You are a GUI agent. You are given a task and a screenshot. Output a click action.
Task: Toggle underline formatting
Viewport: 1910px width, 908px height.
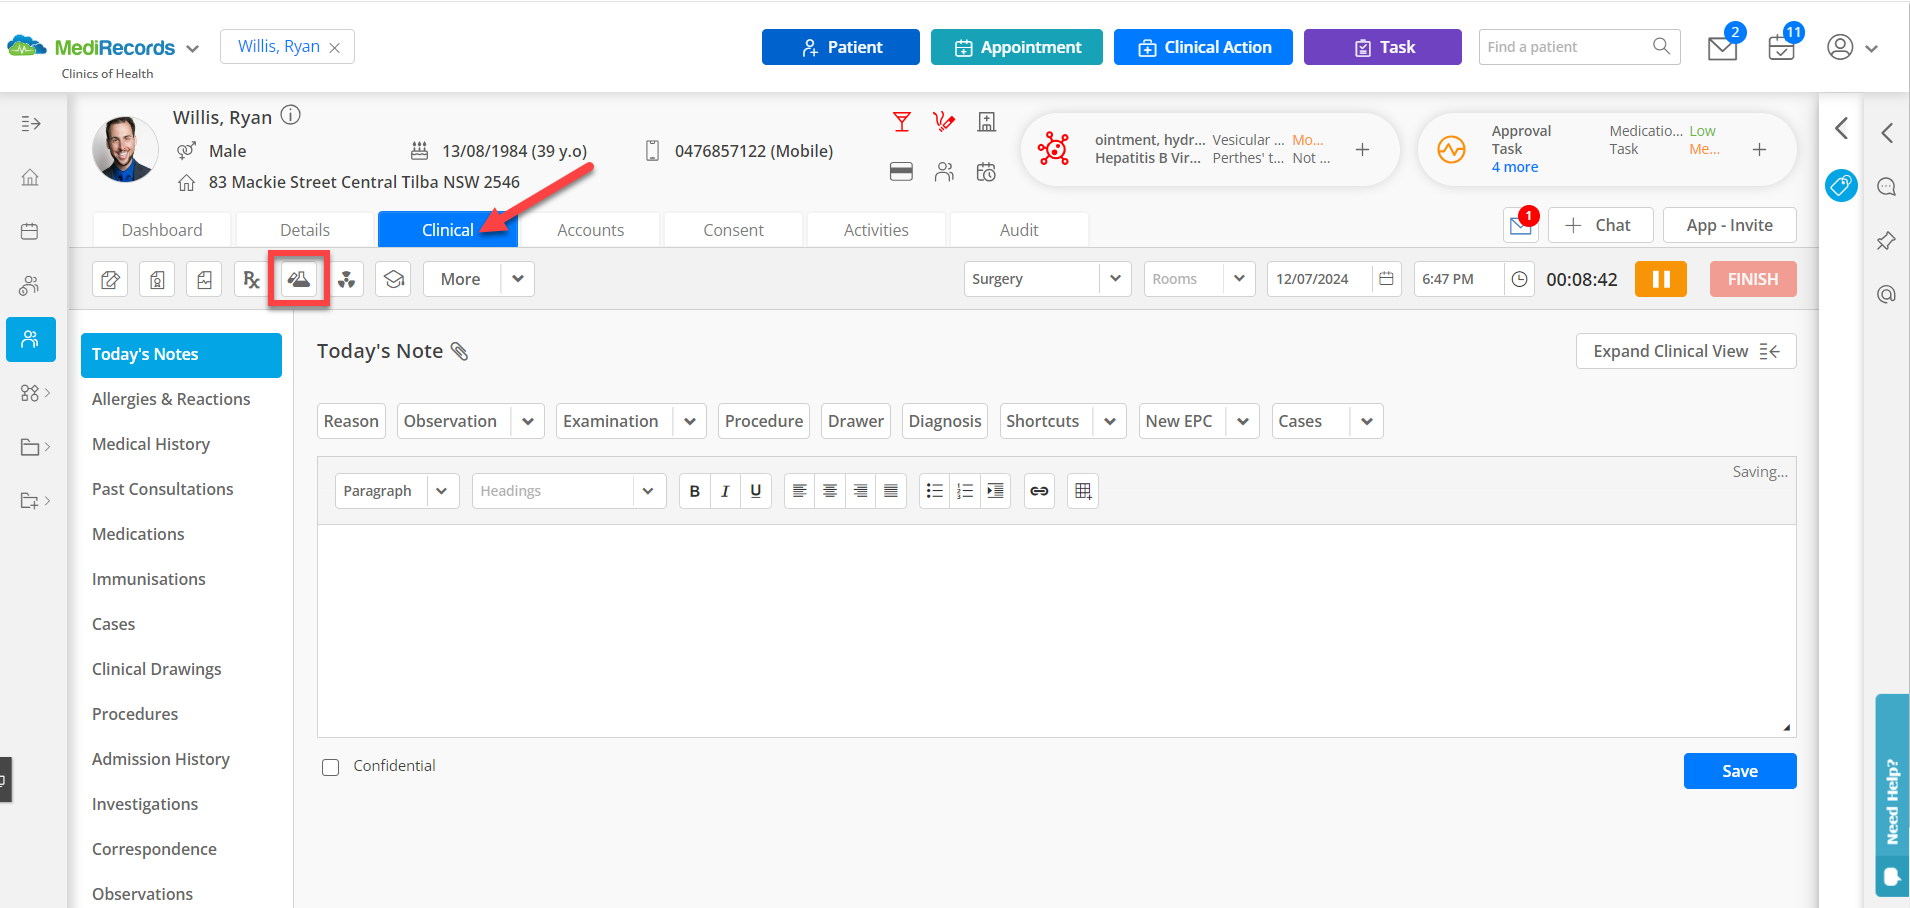coord(756,491)
